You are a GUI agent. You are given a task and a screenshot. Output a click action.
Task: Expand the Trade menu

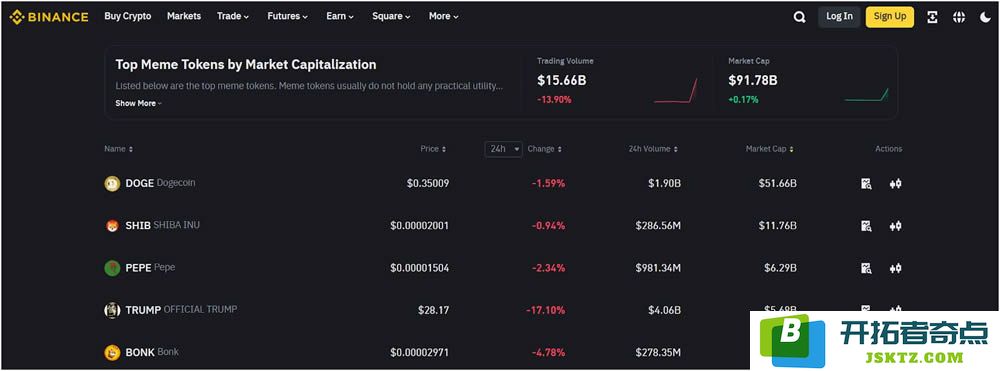233,17
